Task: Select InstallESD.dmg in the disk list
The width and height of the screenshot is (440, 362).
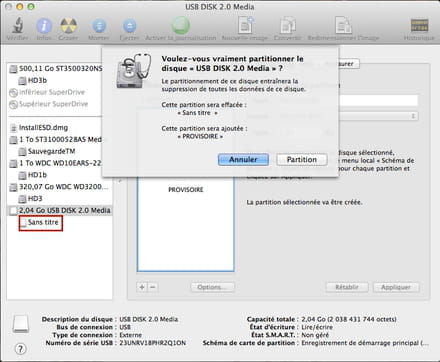Action: coord(39,128)
